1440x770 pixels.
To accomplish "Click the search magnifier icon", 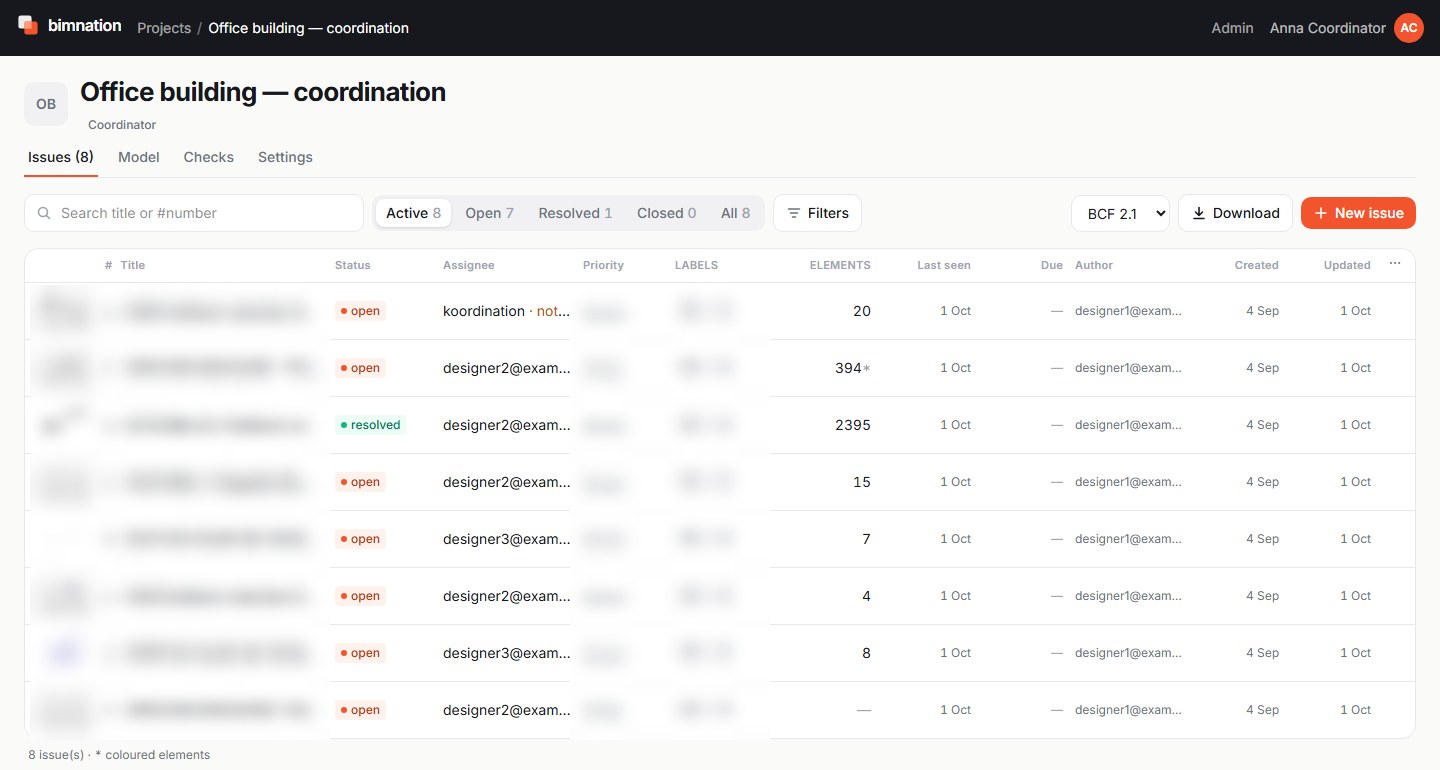I will click(x=44, y=213).
